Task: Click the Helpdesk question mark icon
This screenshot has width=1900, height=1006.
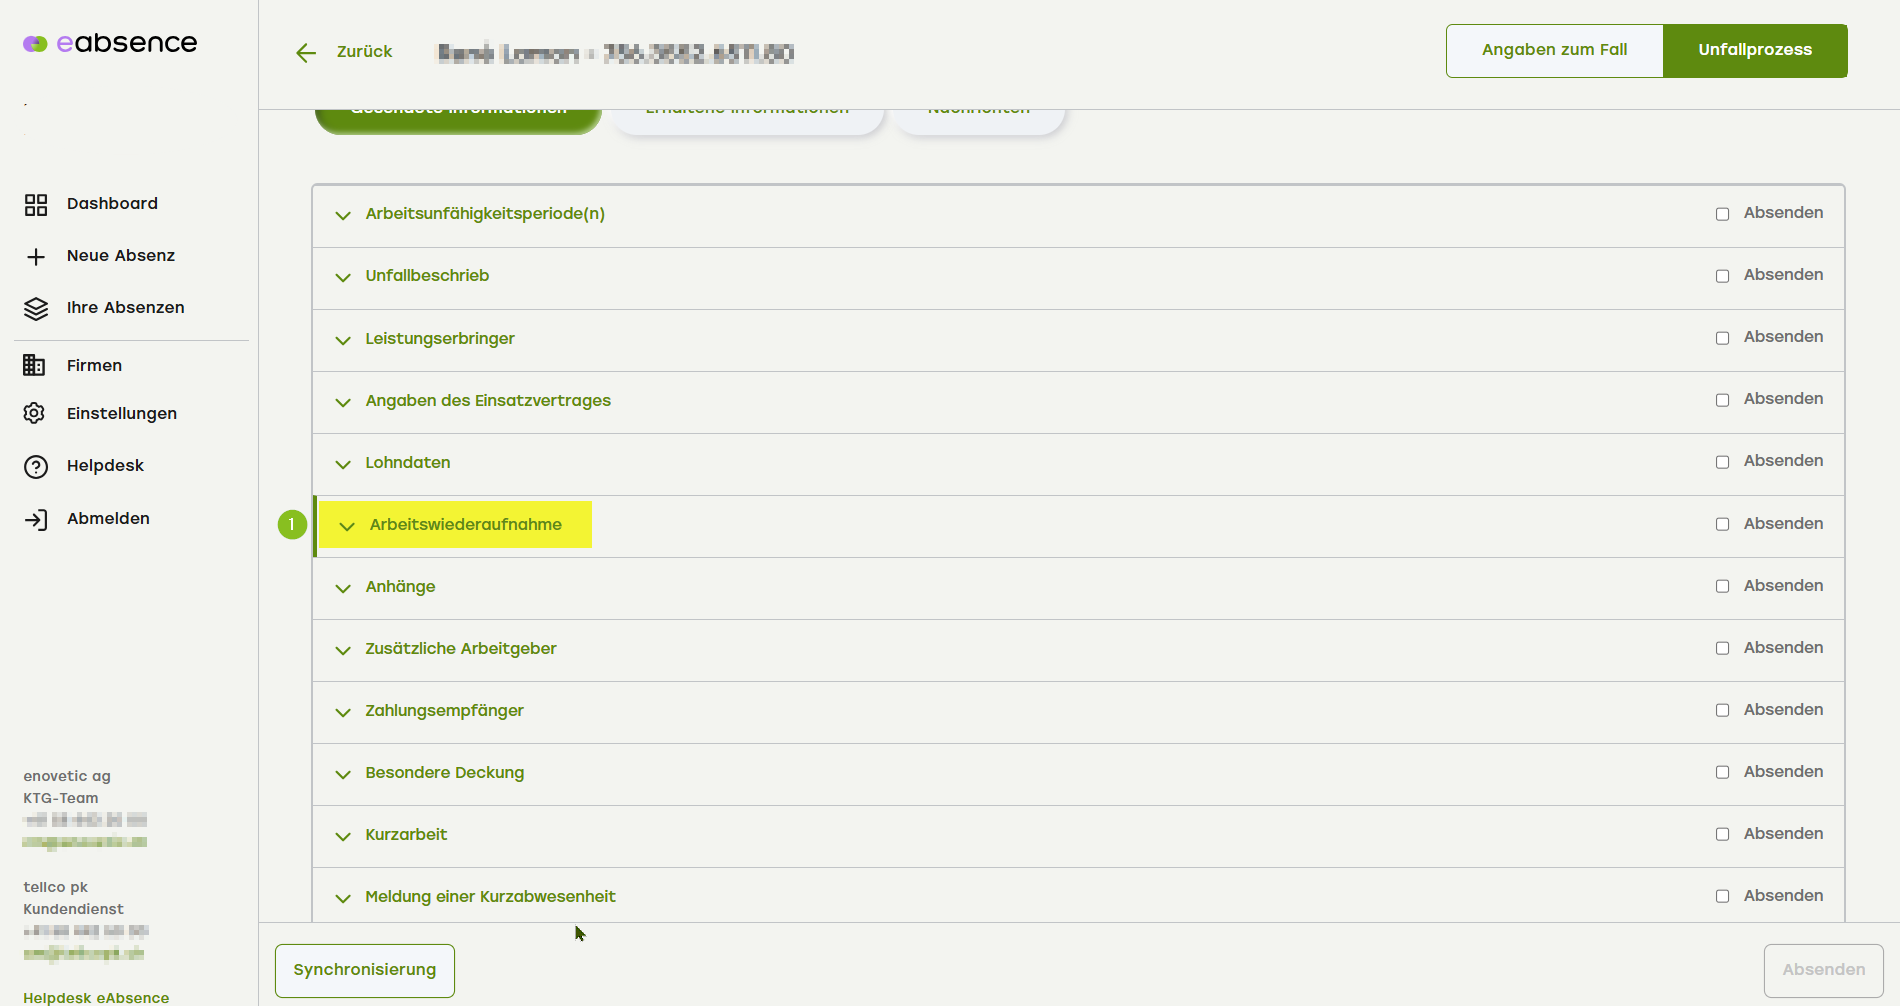Action: pyautogui.click(x=36, y=467)
